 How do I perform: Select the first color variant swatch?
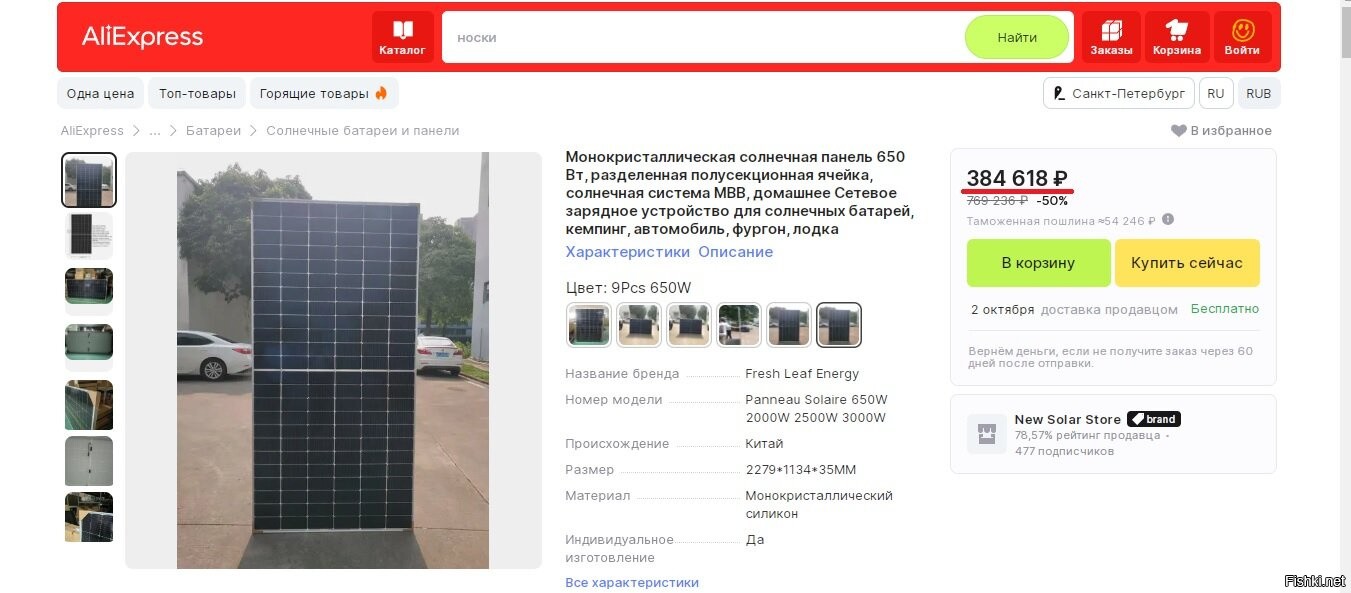coord(589,325)
